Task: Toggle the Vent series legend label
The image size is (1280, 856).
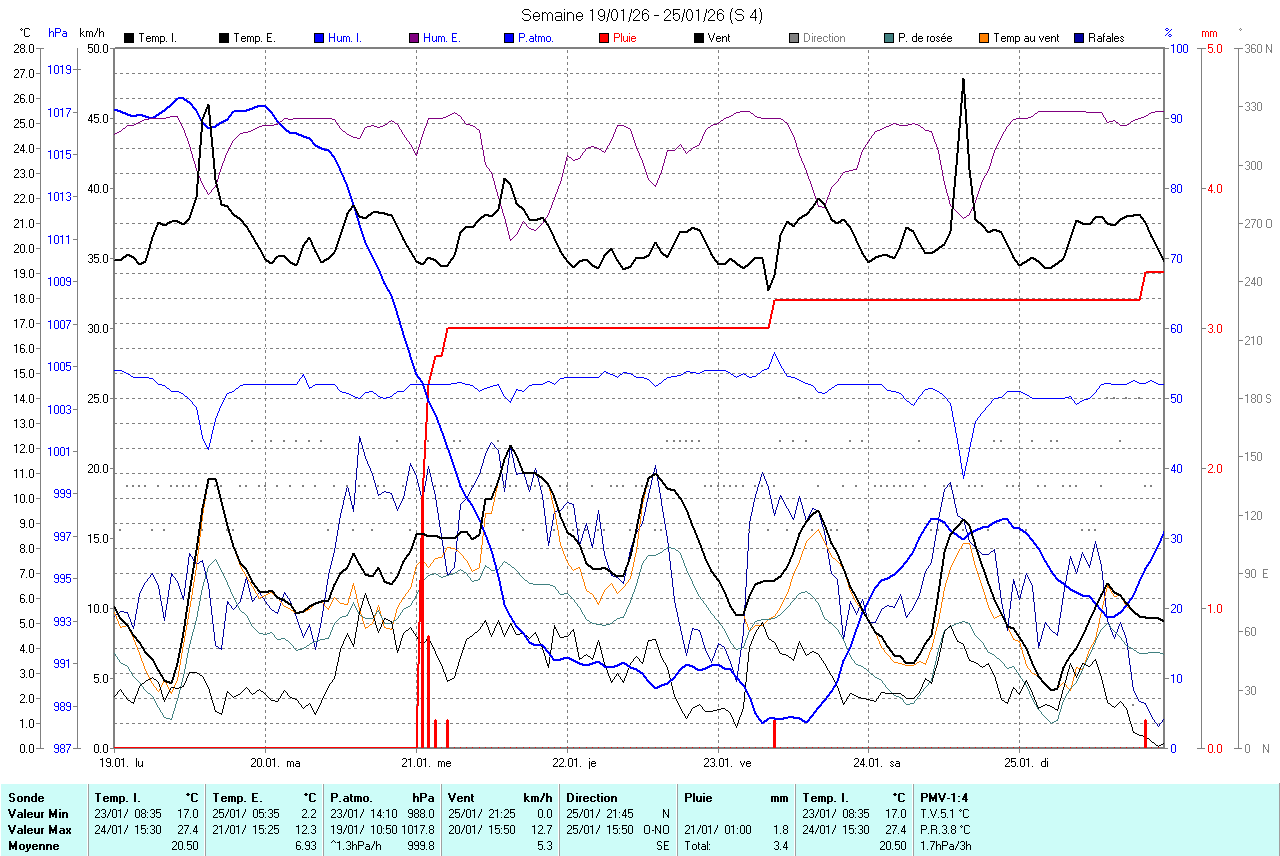Action: click(x=721, y=38)
